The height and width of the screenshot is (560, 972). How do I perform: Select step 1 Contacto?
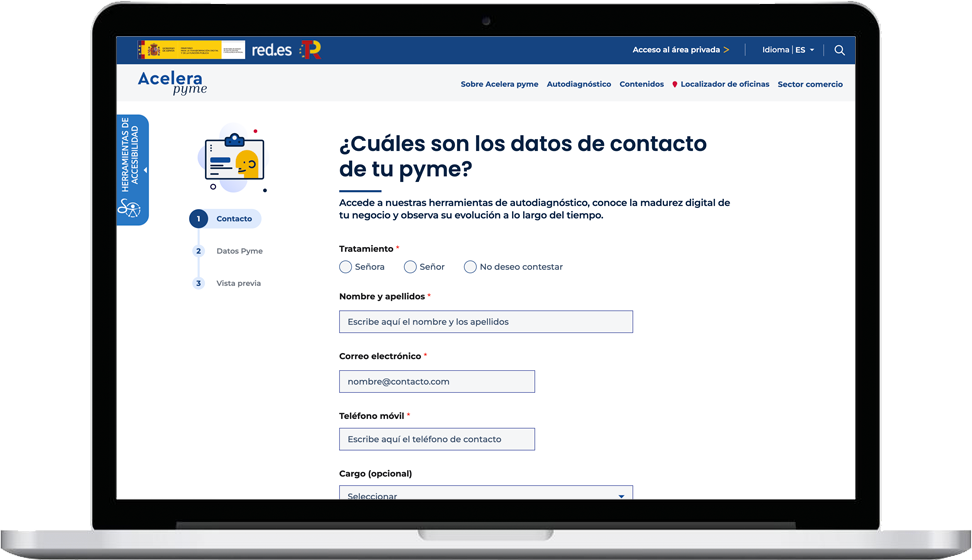[x=225, y=218]
